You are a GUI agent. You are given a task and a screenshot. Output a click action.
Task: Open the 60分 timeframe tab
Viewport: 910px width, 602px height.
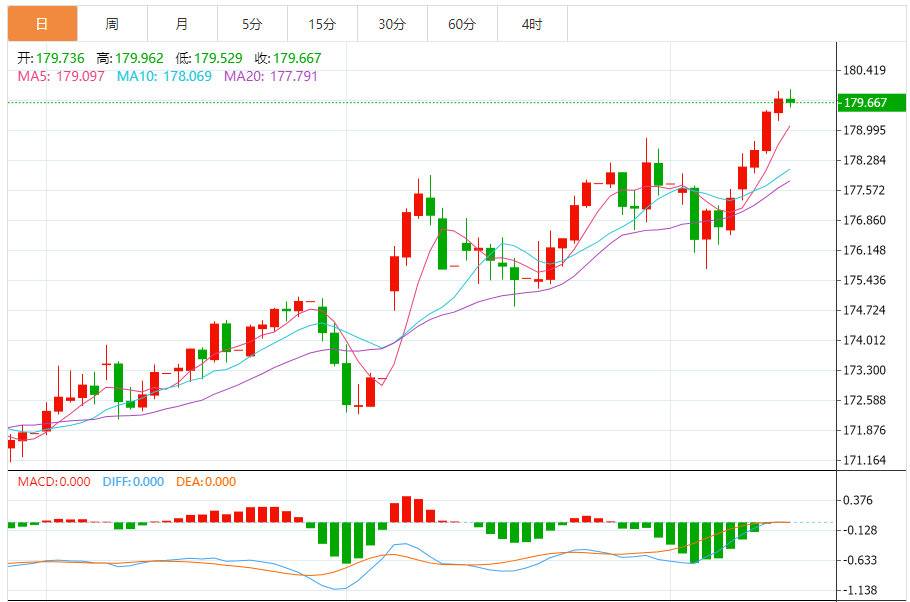(x=462, y=24)
